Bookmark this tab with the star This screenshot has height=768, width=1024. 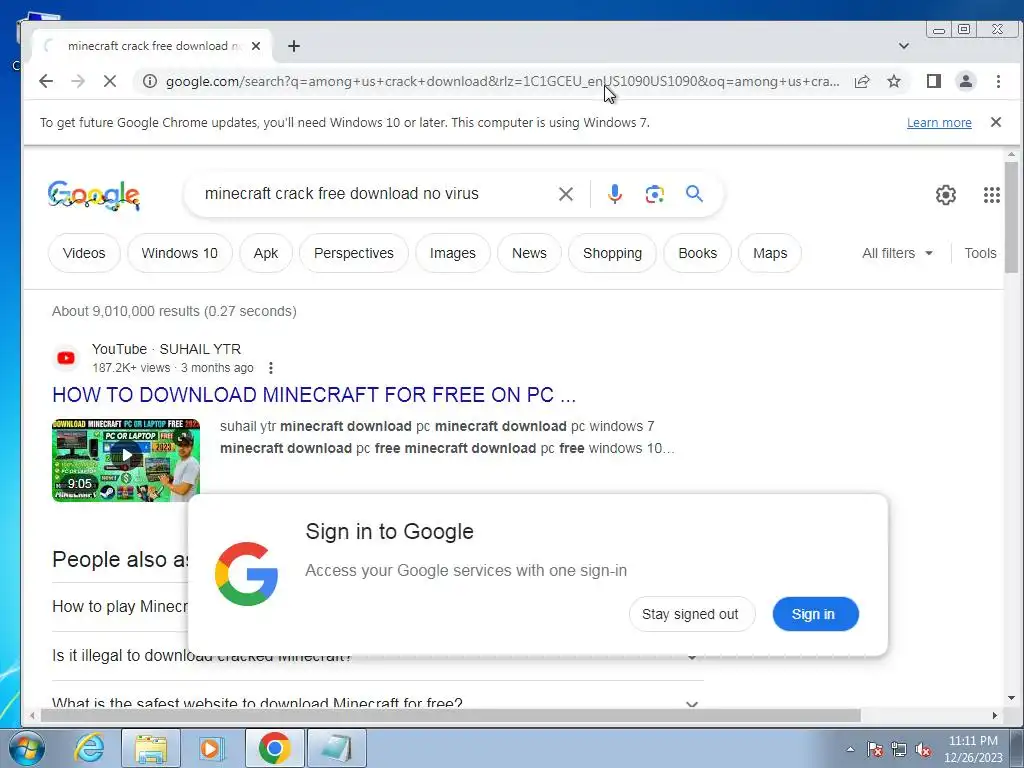(x=893, y=82)
